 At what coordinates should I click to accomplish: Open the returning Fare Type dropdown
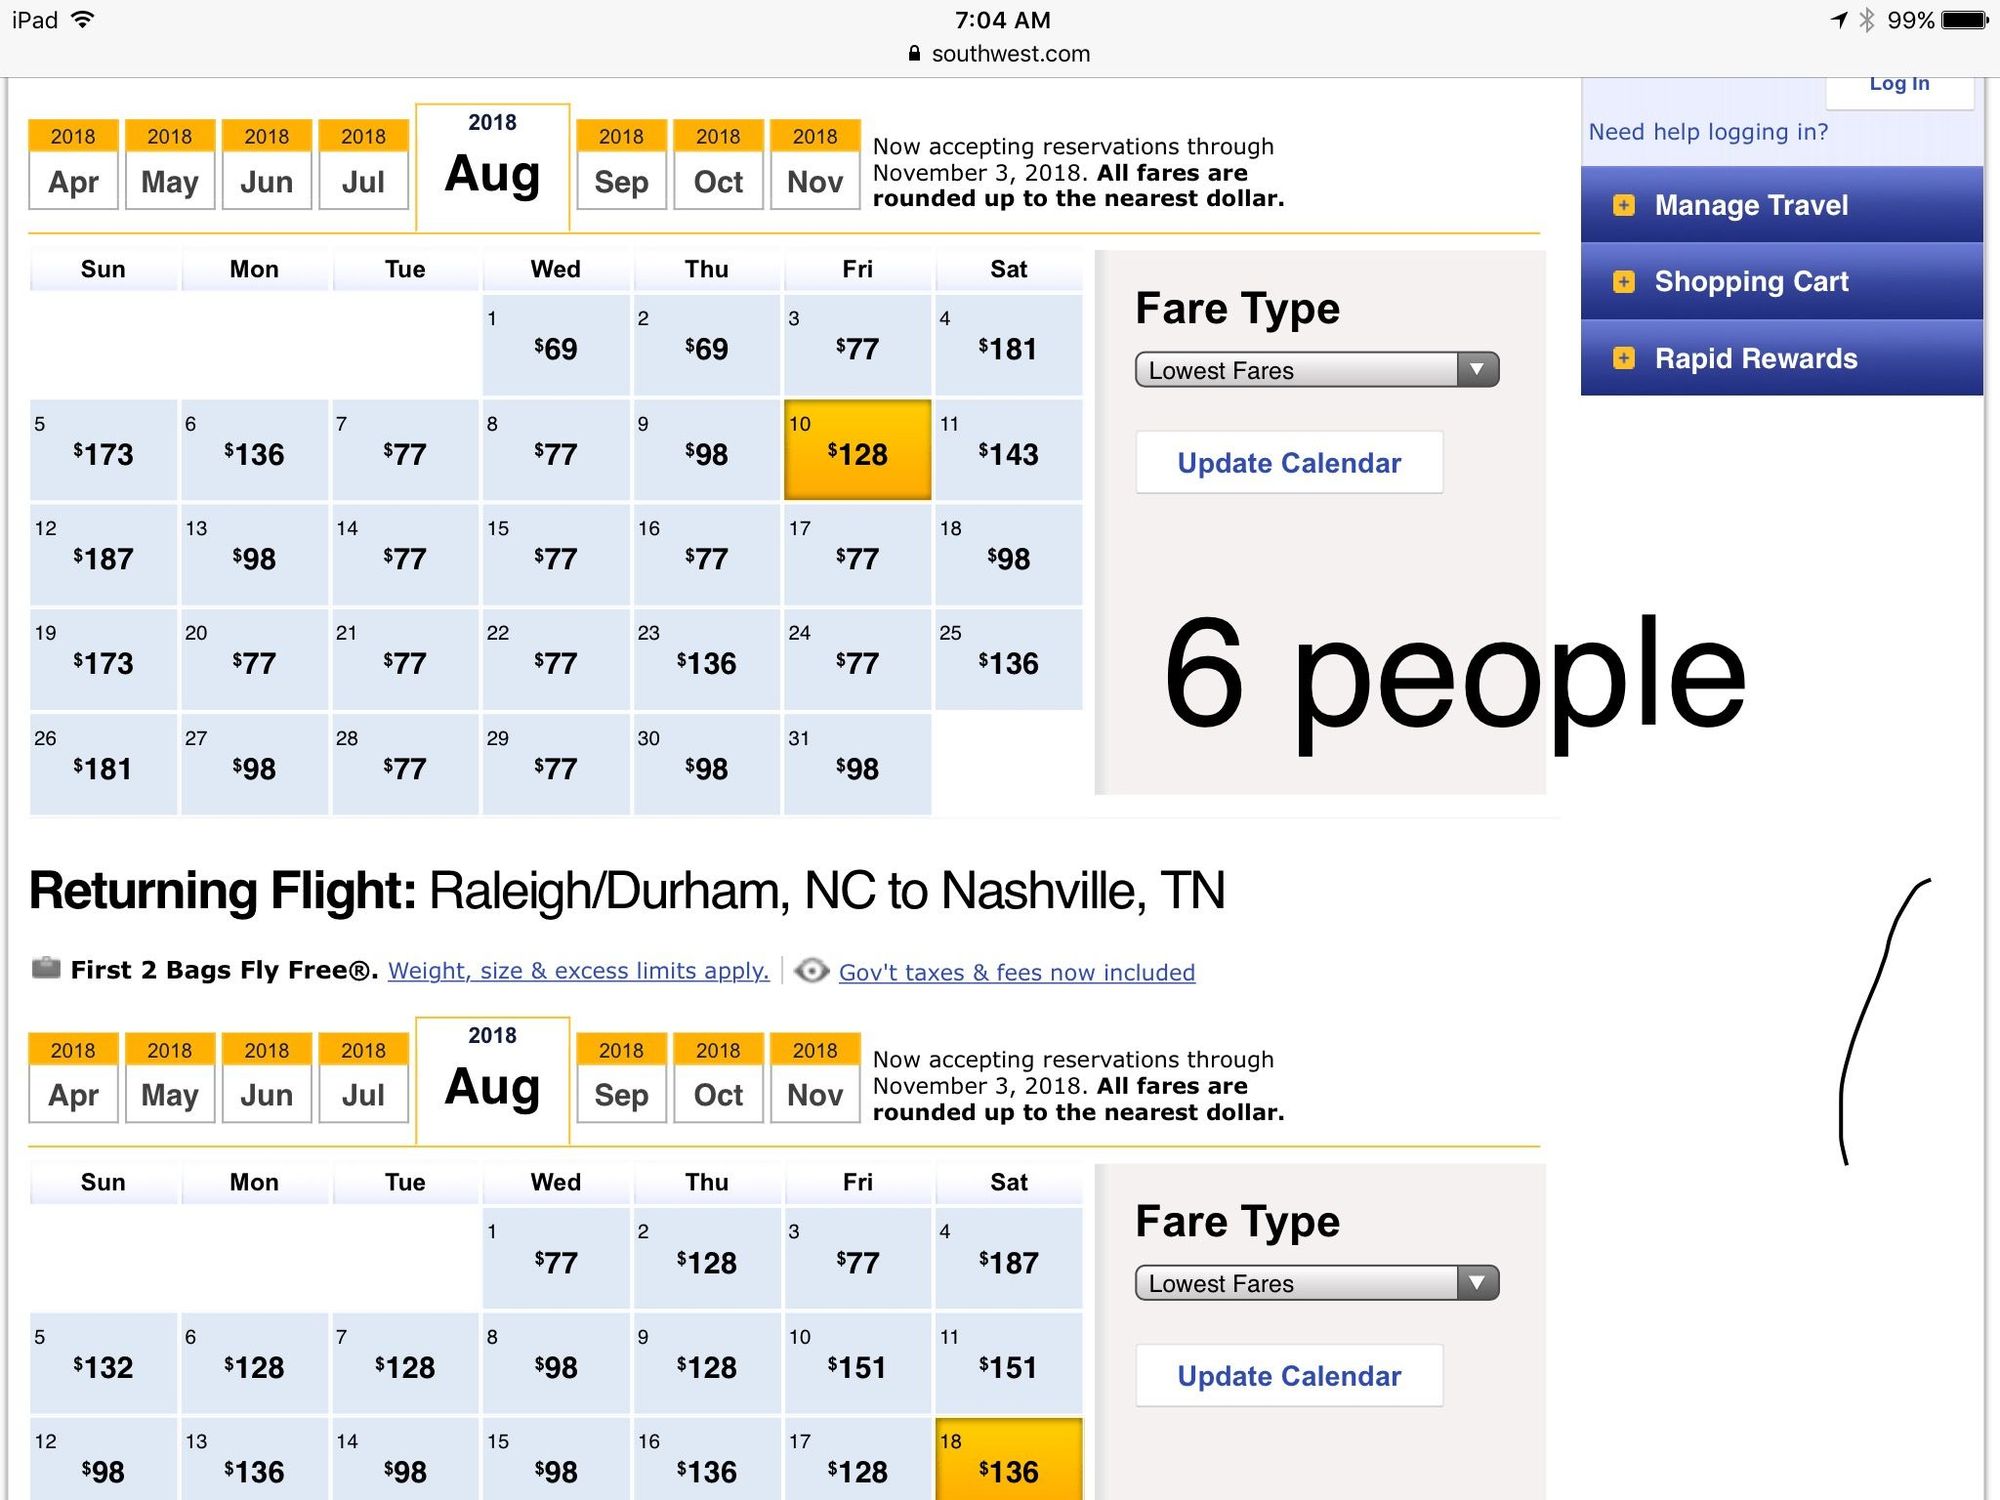(x=1317, y=1283)
